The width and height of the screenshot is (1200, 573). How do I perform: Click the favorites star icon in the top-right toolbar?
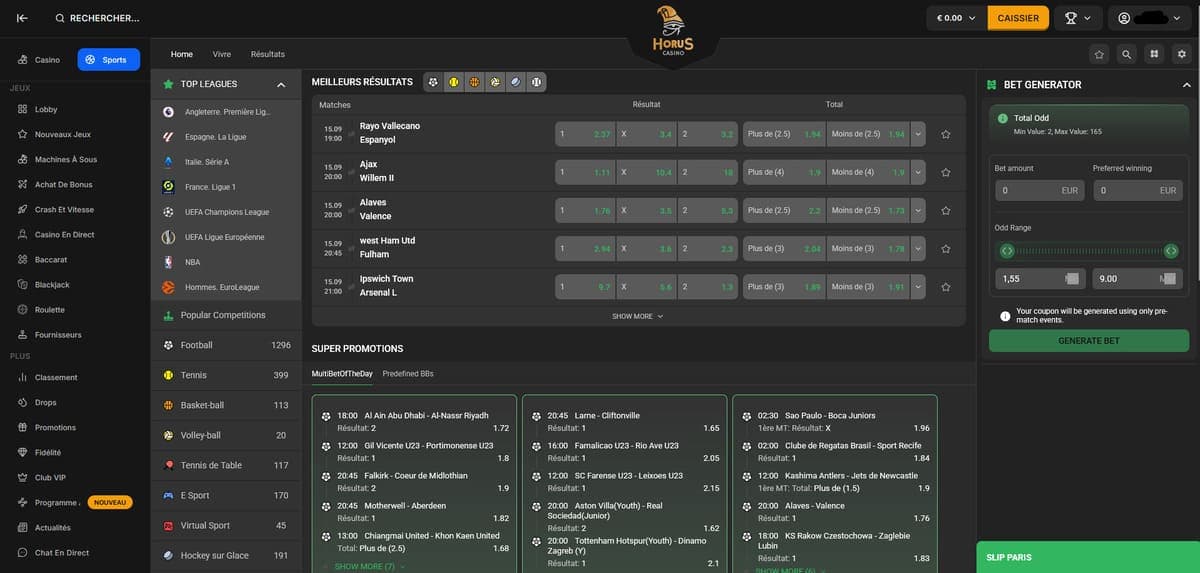click(1099, 54)
